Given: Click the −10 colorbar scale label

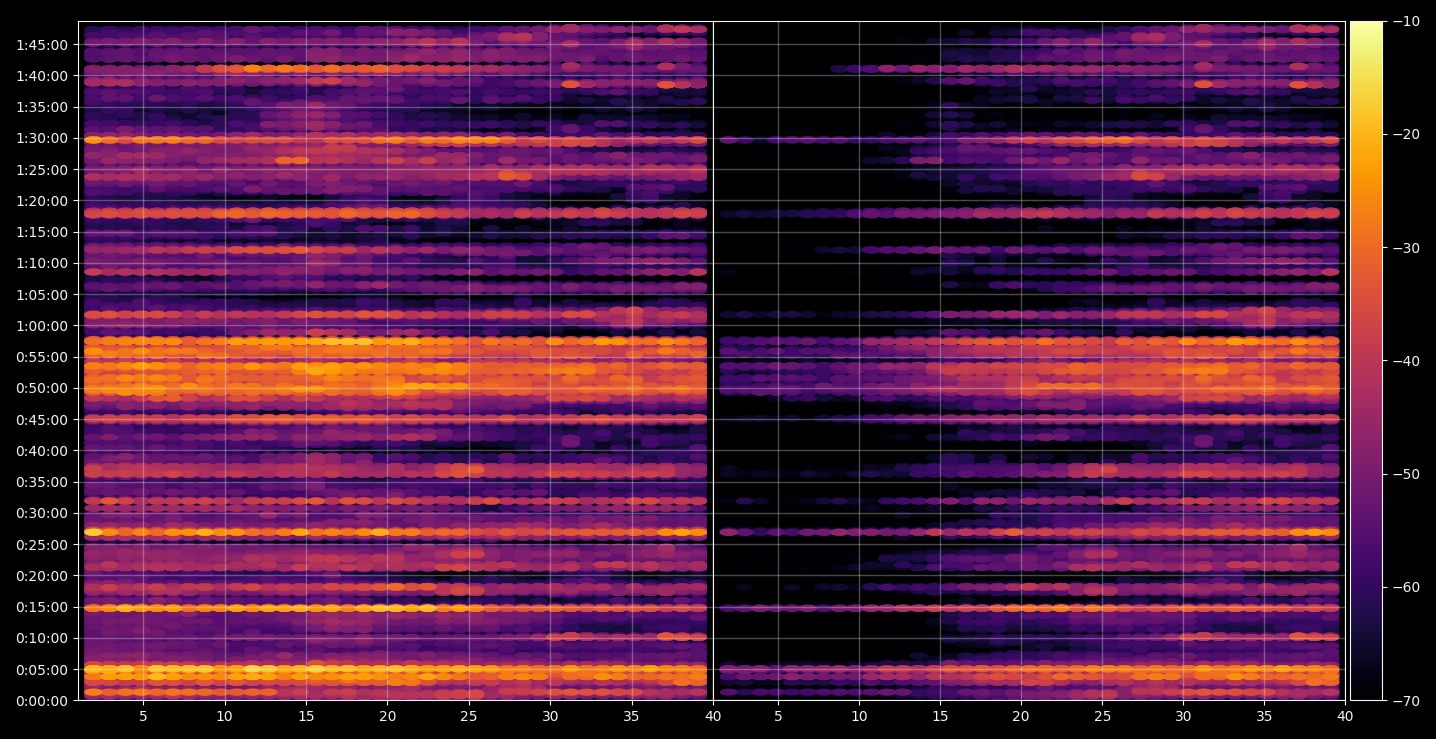Looking at the screenshot, I should (1406, 21).
